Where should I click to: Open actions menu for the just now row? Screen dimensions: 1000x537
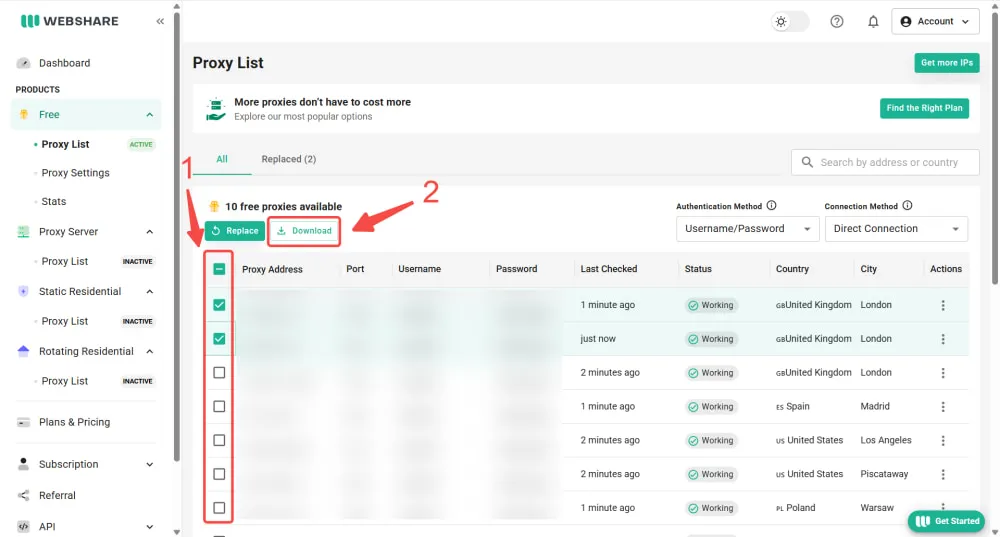pos(943,339)
